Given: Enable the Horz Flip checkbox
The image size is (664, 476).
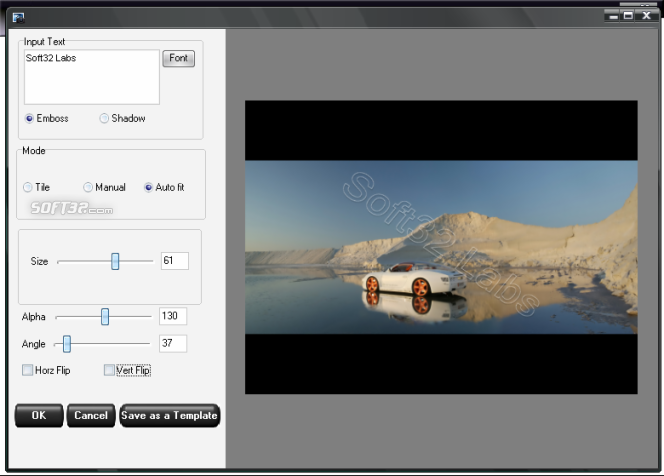Looking at the screenshot, I should (x=28, y=370).
